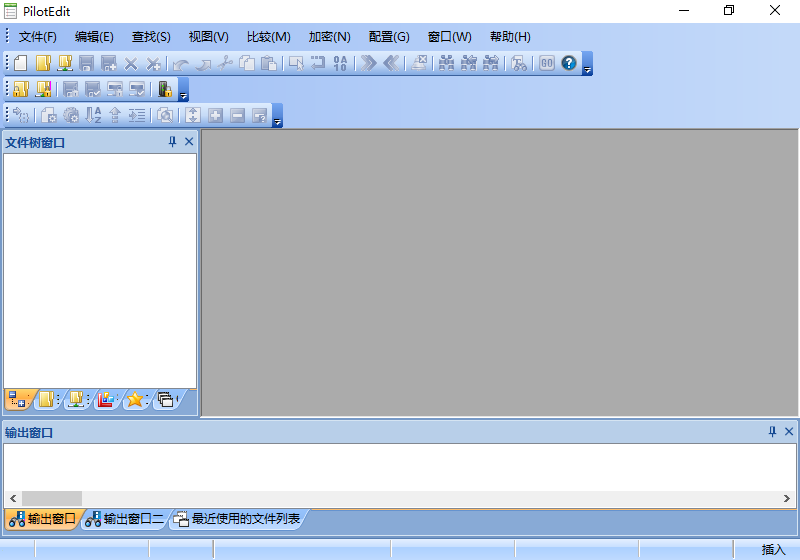Click the find previous binoculars icon

[x=468, y=63]
